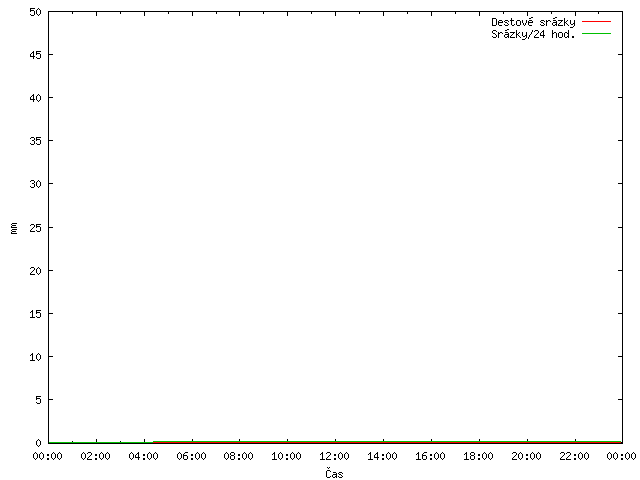640x480 pixels.
Task: Click the green legend line sample
Action: (596, 33)
